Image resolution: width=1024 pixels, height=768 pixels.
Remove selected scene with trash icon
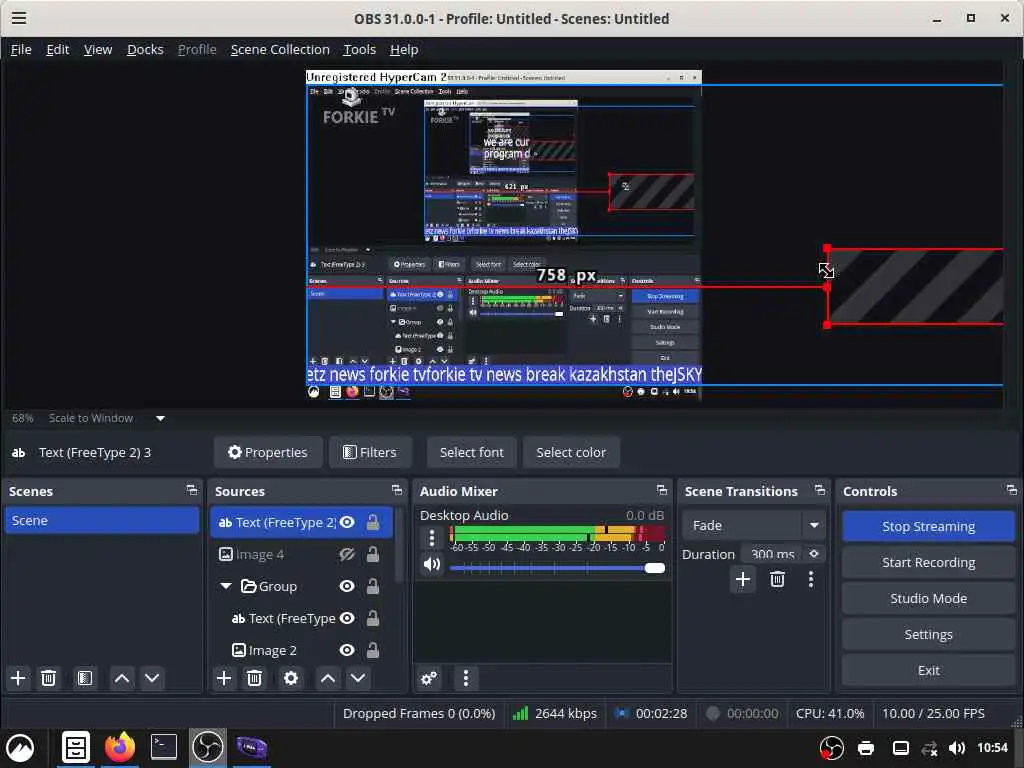tap(48, 678)
